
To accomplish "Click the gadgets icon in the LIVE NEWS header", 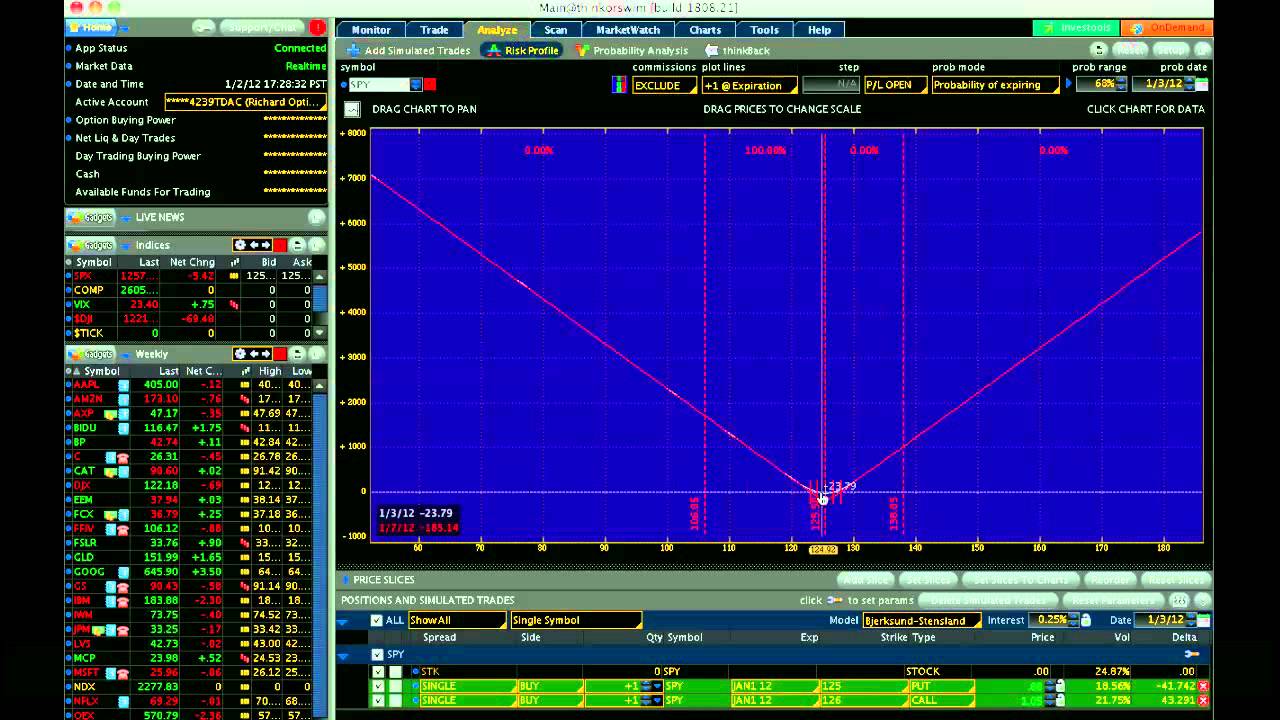I will (91, 217).
